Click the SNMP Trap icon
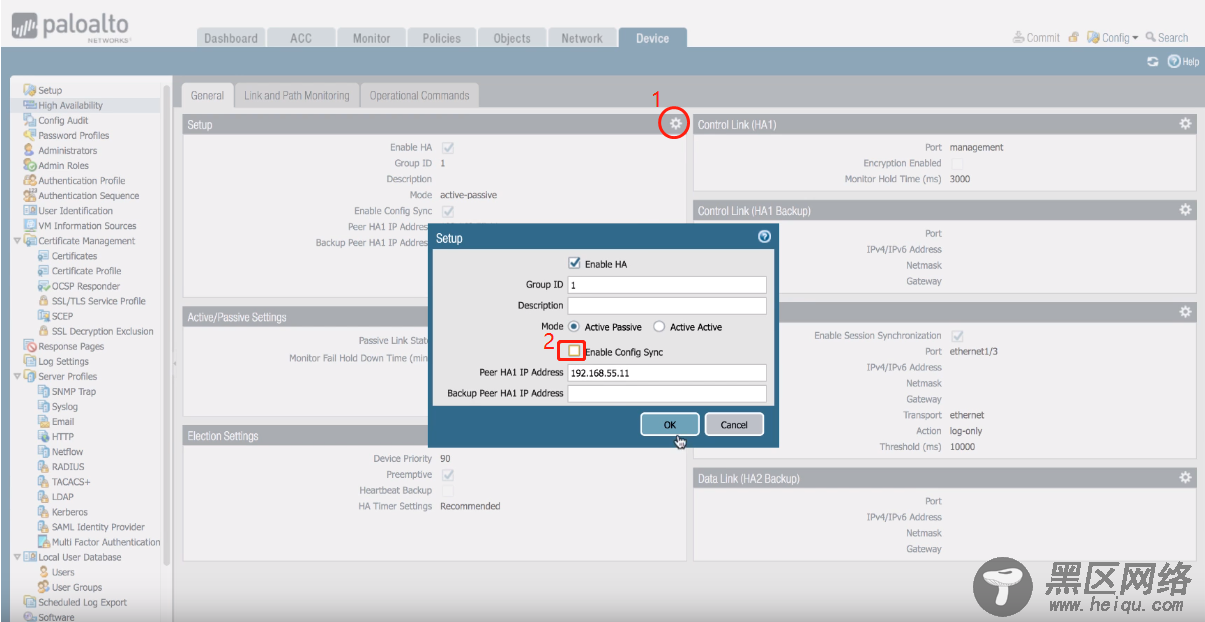 [x=43, y=391]
